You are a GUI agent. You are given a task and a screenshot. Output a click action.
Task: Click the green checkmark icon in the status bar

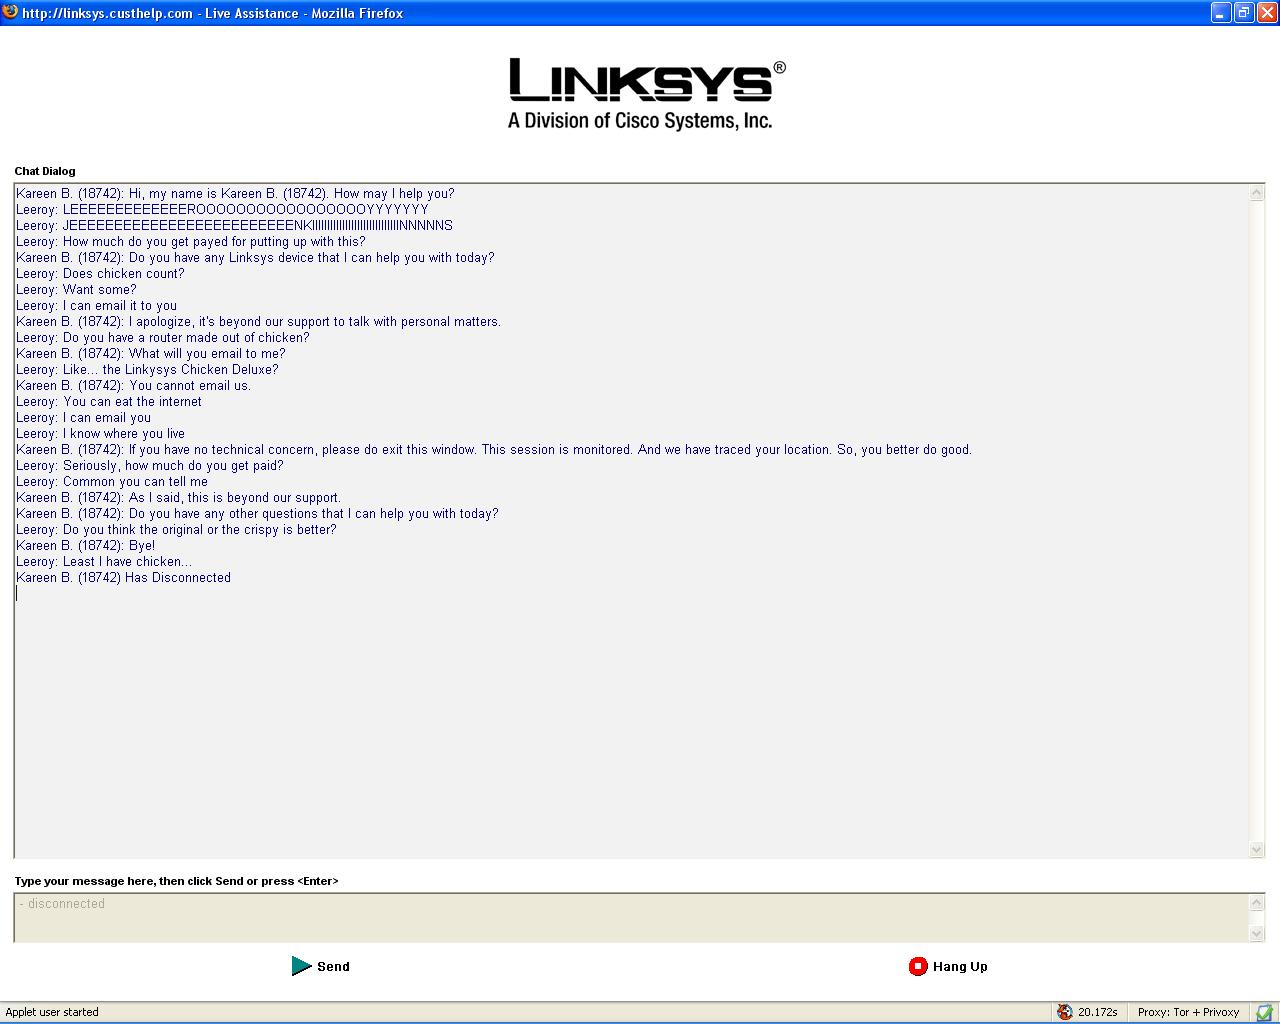[x=1264, y=1012]
